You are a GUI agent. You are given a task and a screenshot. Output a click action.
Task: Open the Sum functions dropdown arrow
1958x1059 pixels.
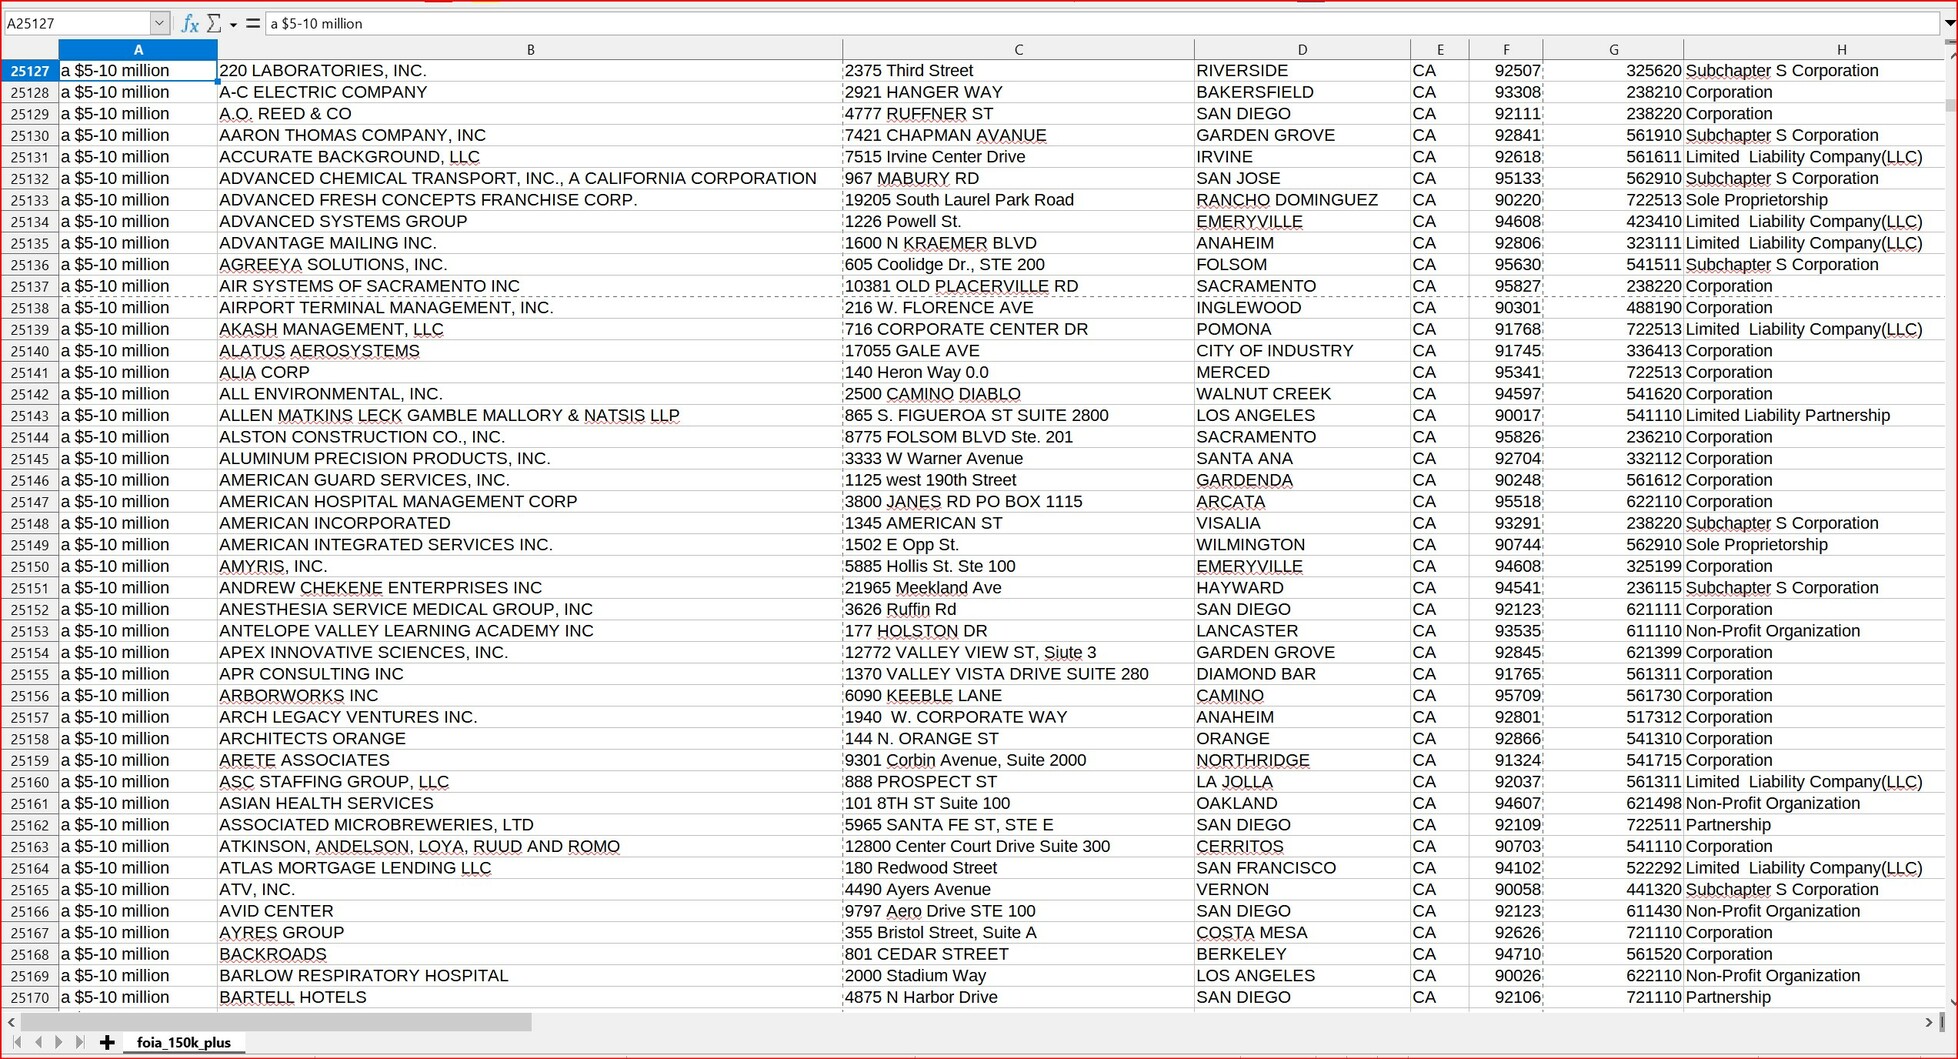[233, 25]
